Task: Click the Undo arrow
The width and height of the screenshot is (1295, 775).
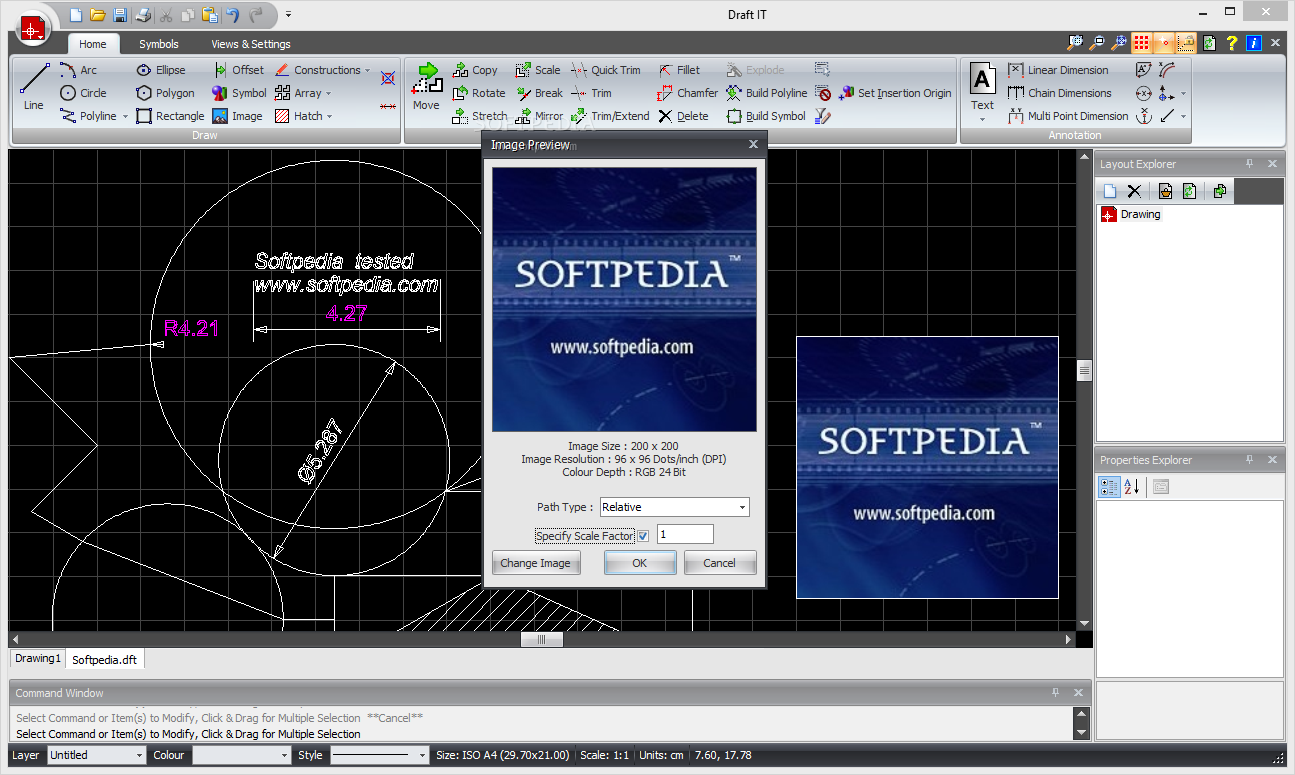Action: (232, 15)
